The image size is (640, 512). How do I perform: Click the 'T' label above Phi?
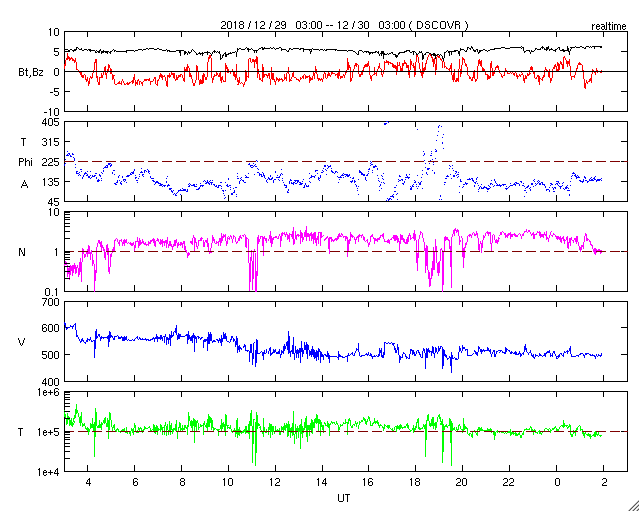pyautogui.click(x=23, y=142)
